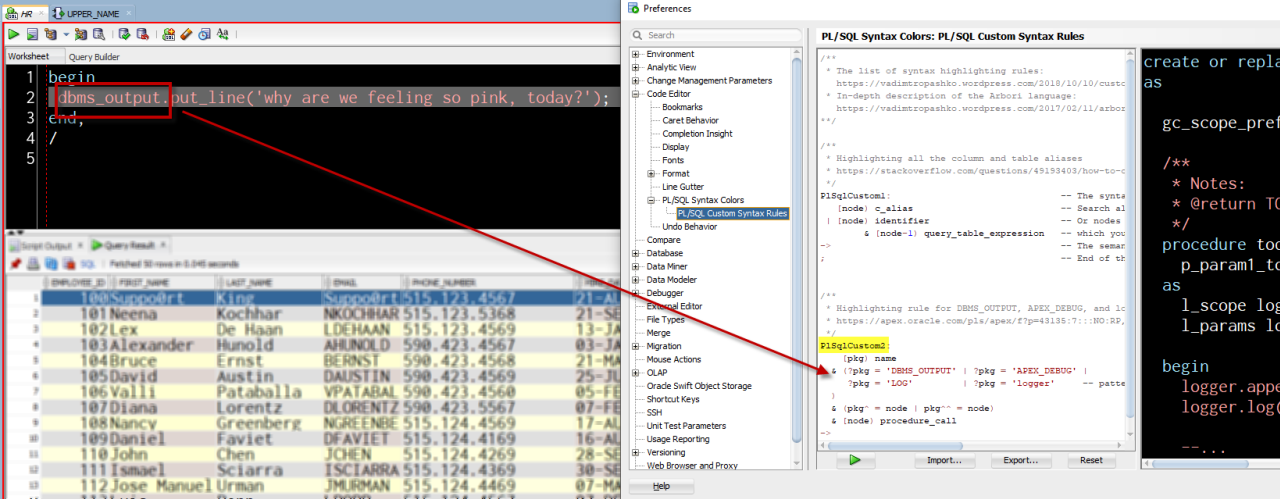
Task: Expand the Migration node
Action: [x=636, y=346]
